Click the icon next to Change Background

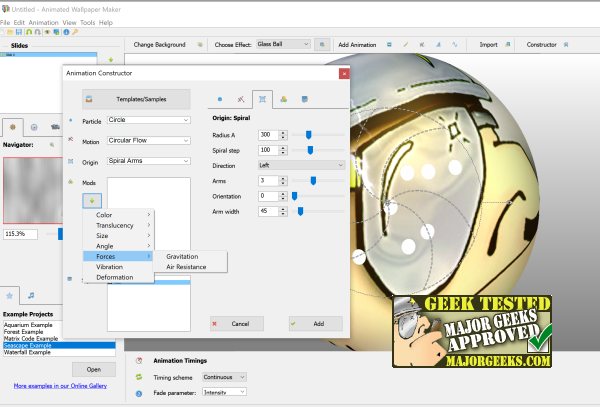pos(199,44)
